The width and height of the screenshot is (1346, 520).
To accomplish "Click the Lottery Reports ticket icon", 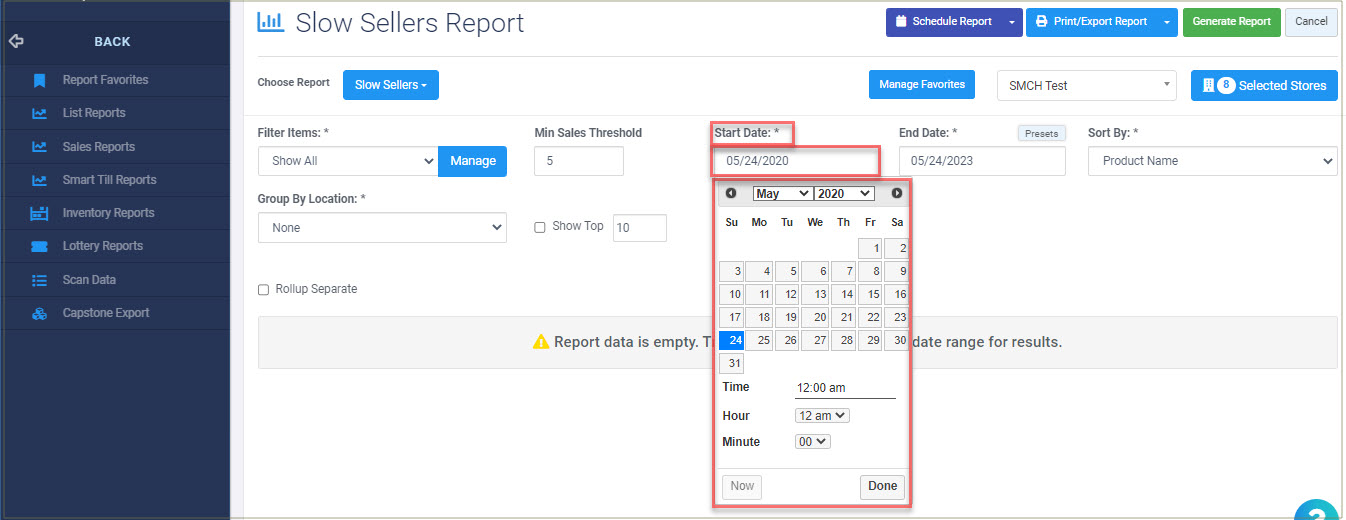I will 39,246.
